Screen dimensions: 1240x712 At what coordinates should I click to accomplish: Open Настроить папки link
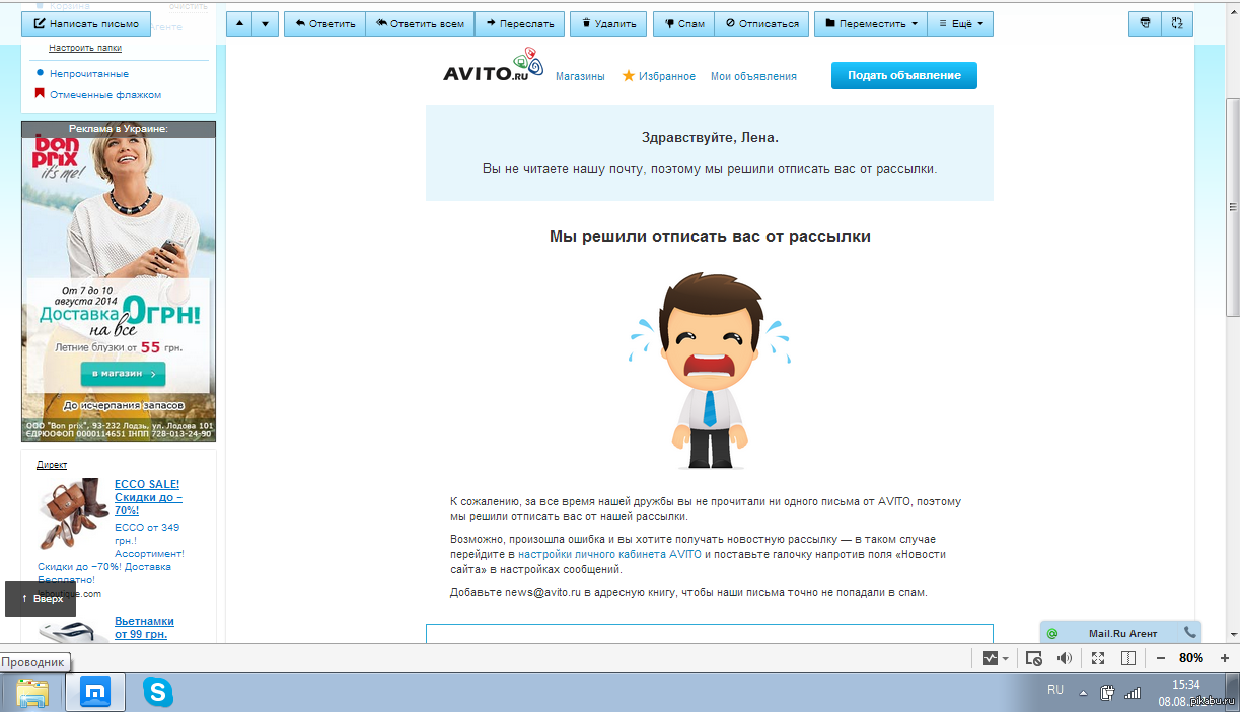(86, 48)
